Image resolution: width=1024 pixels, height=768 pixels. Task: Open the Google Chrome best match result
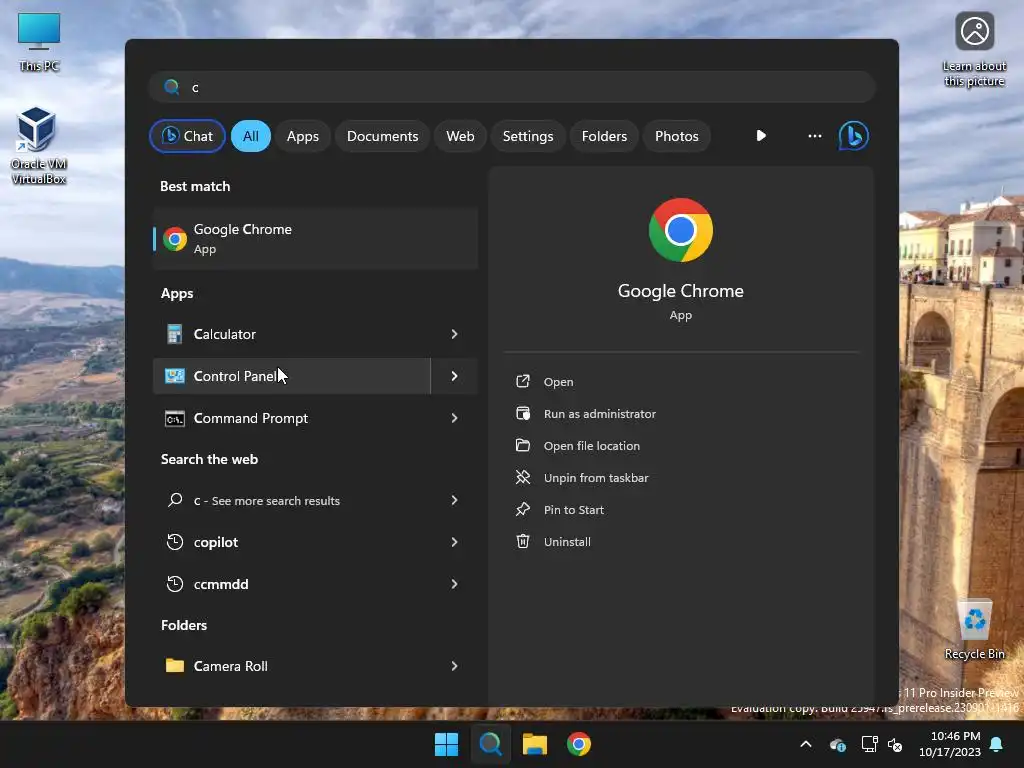[x=315, y=238]
